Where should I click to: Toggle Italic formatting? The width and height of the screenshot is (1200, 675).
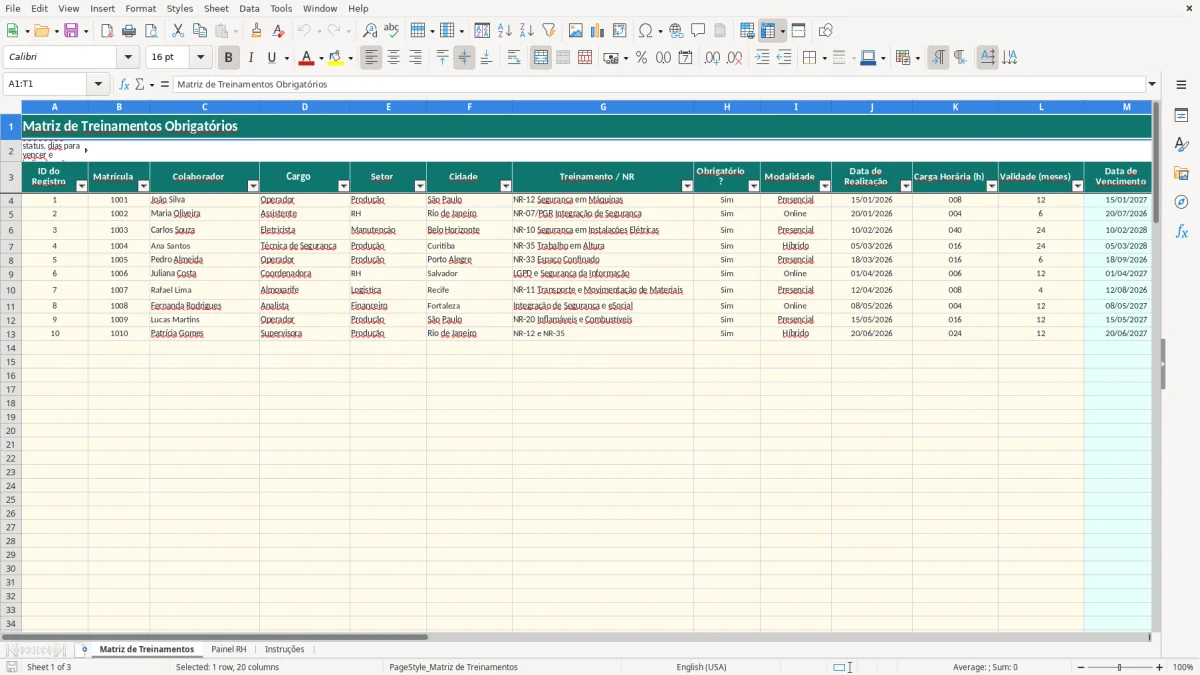click(250, 58)
